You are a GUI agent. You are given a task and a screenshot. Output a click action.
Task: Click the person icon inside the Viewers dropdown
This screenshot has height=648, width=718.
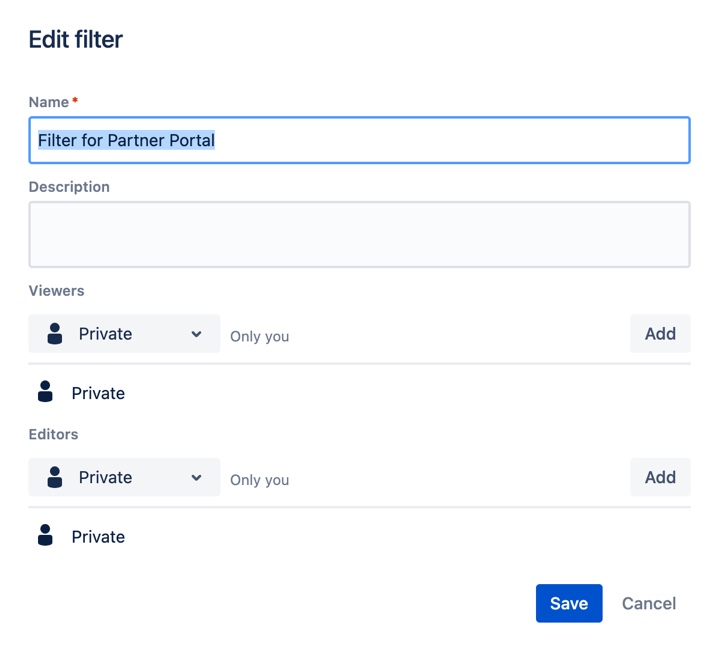55,334
